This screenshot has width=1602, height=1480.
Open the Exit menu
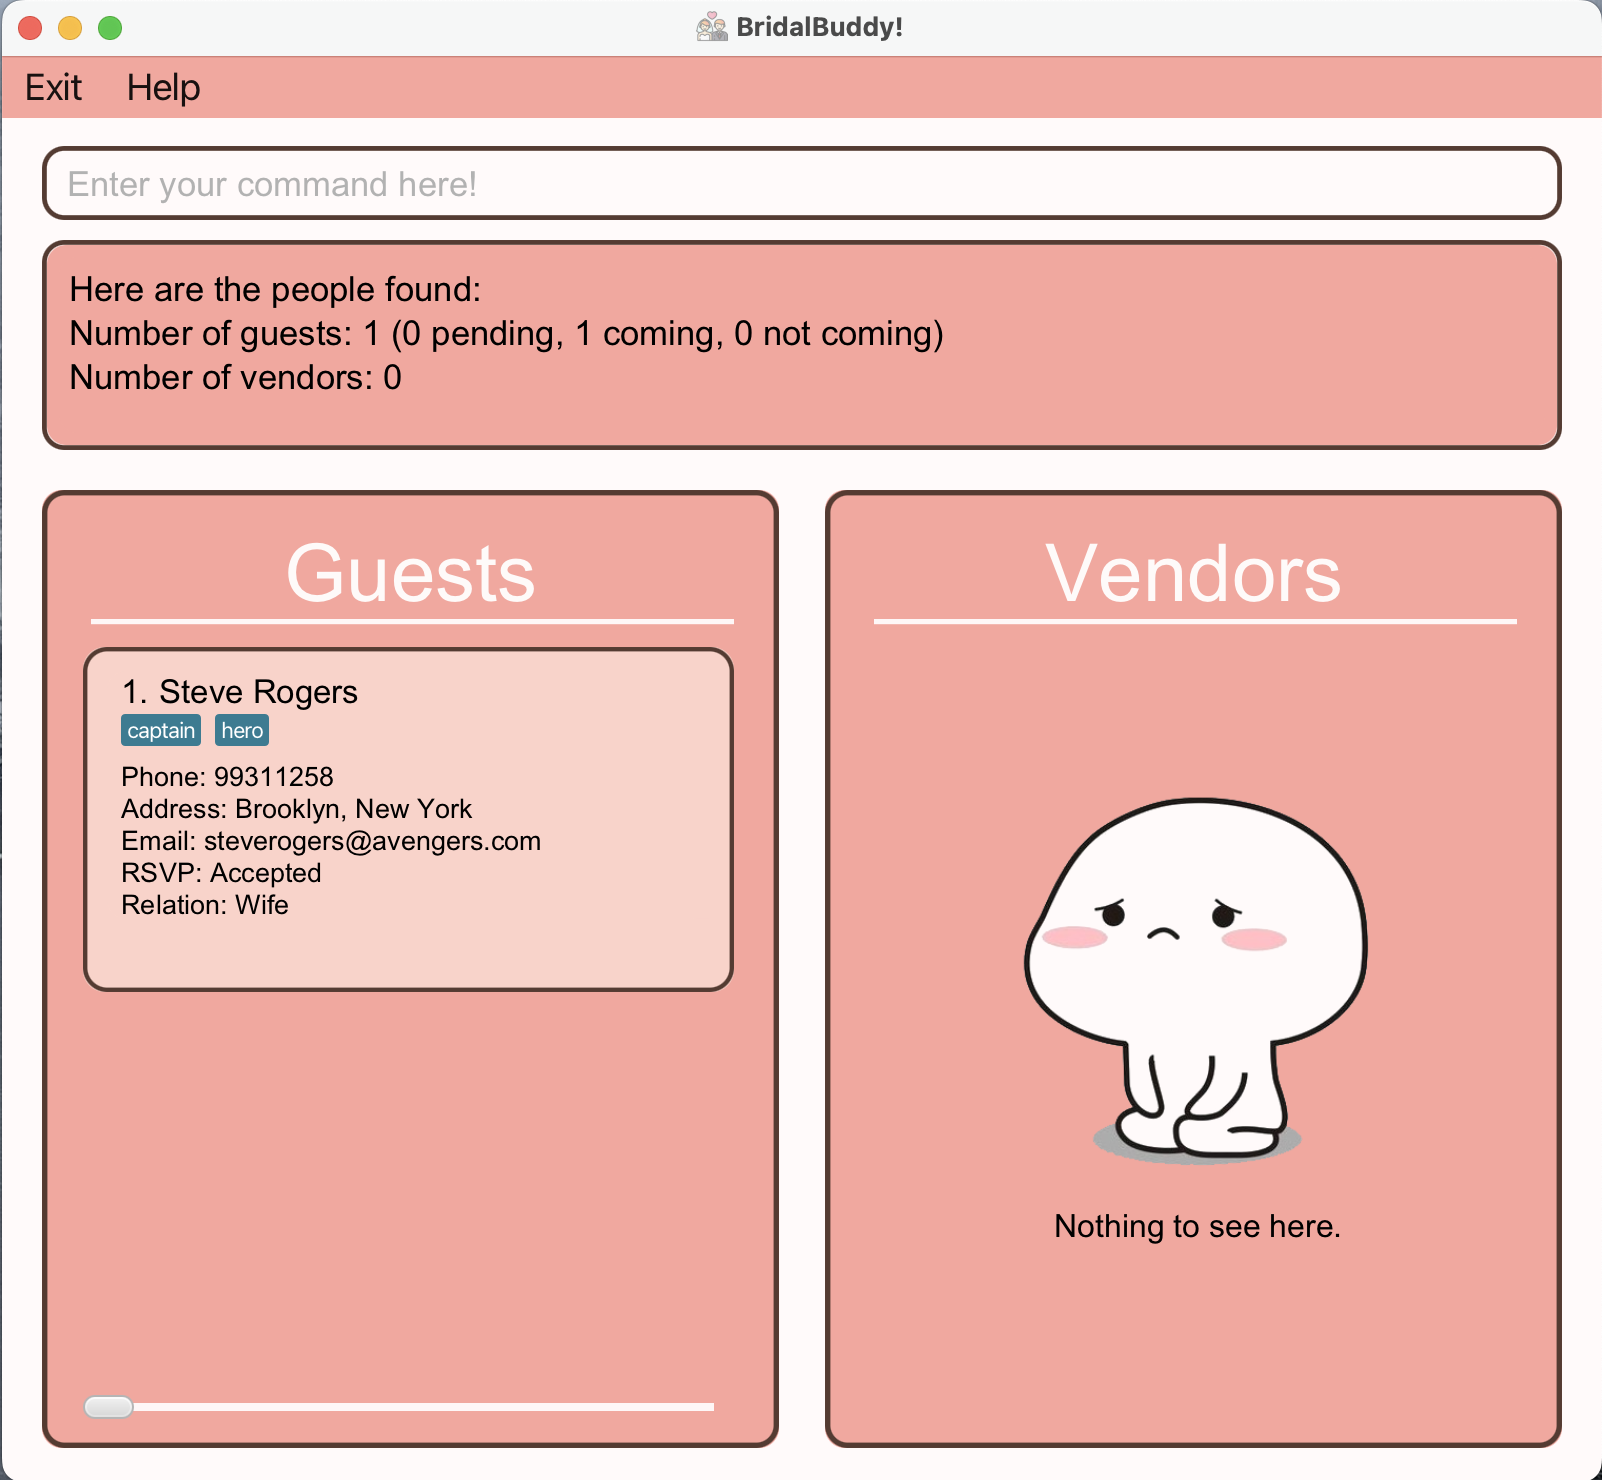(x=53, y=88)
